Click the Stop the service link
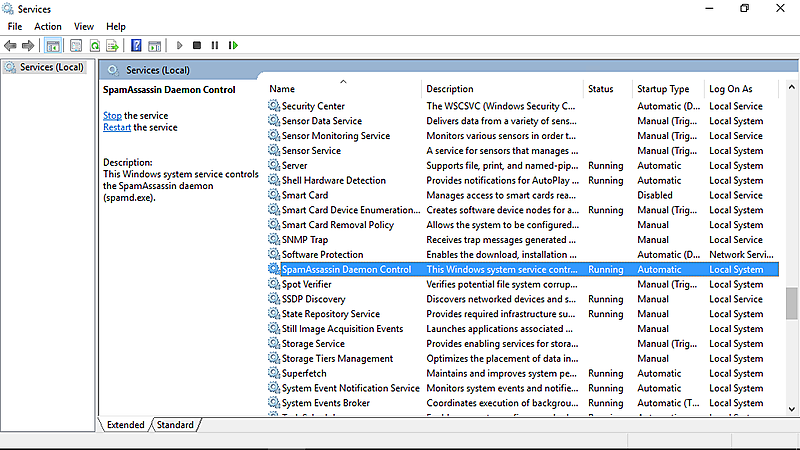Image resolution: width=800 pixels, height=450 pixels. pyautogui.click(x=112, y=115)
